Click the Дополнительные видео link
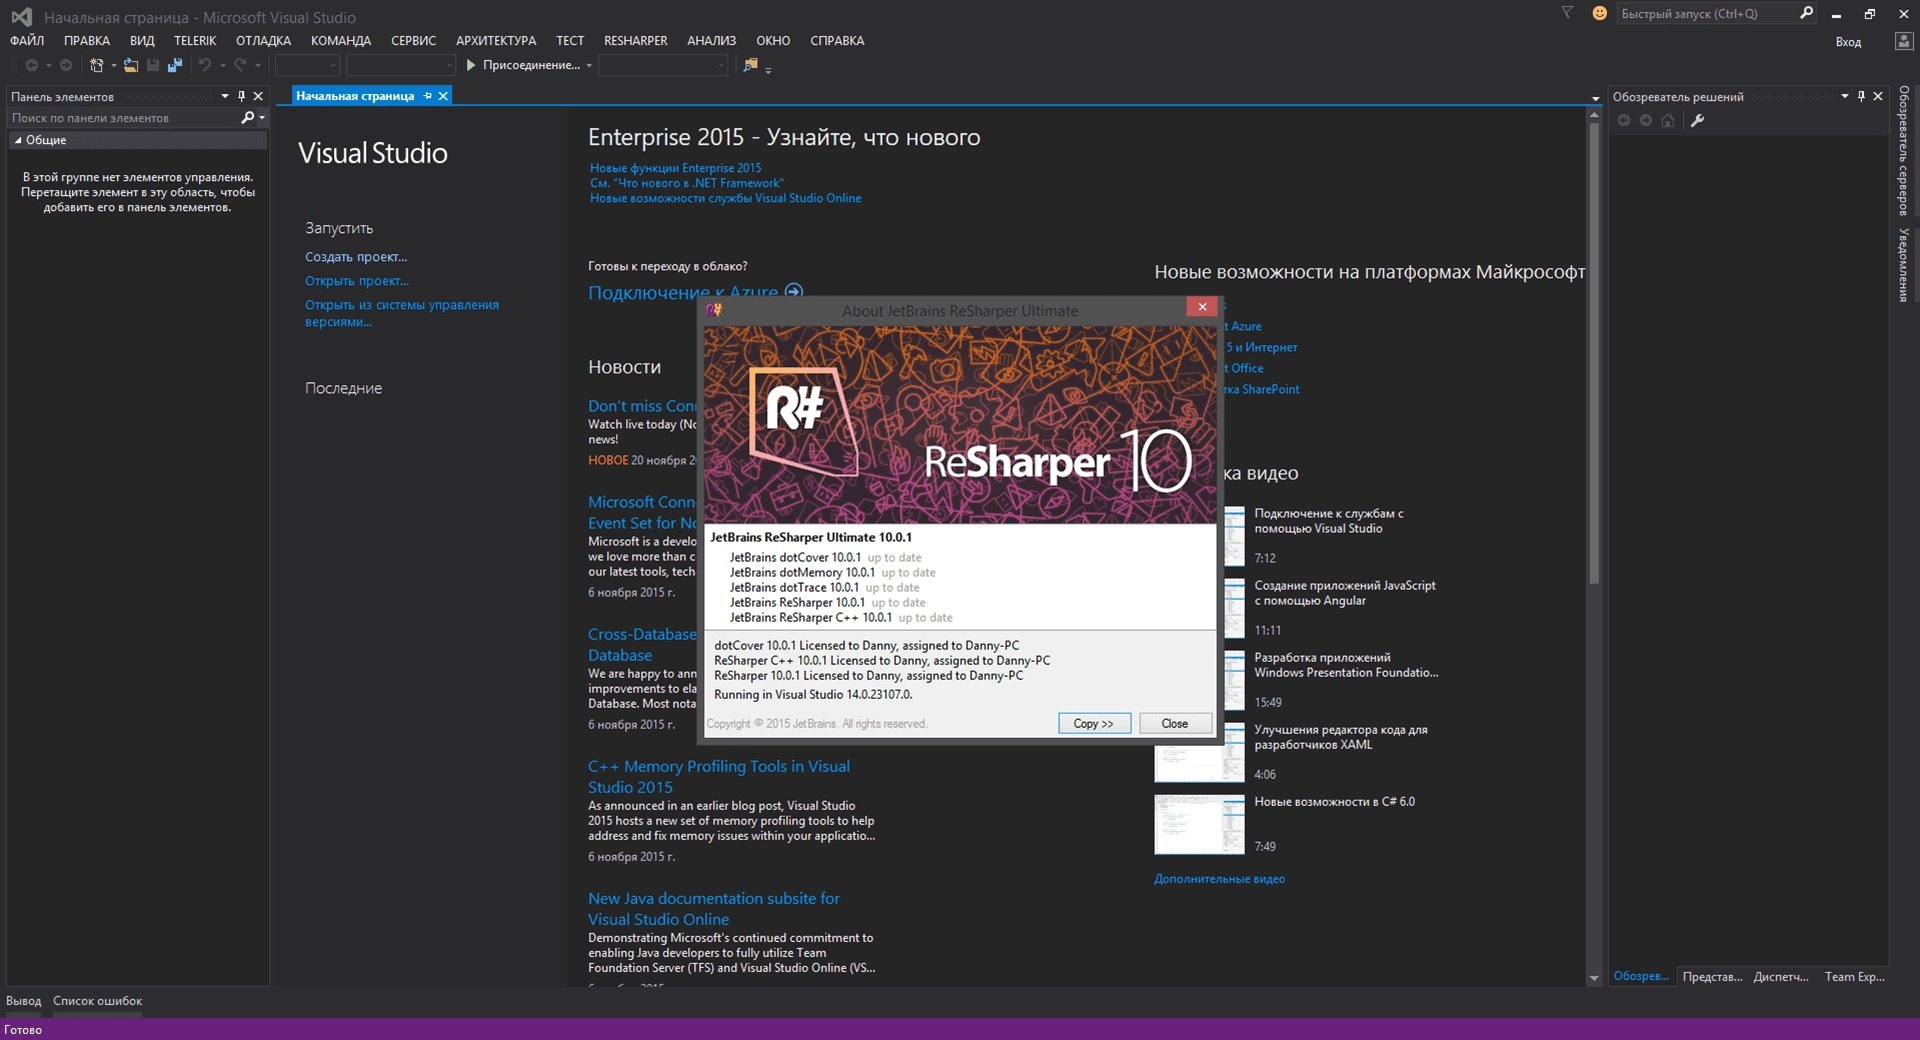 pyautogui.click(x=1219, y=879)
